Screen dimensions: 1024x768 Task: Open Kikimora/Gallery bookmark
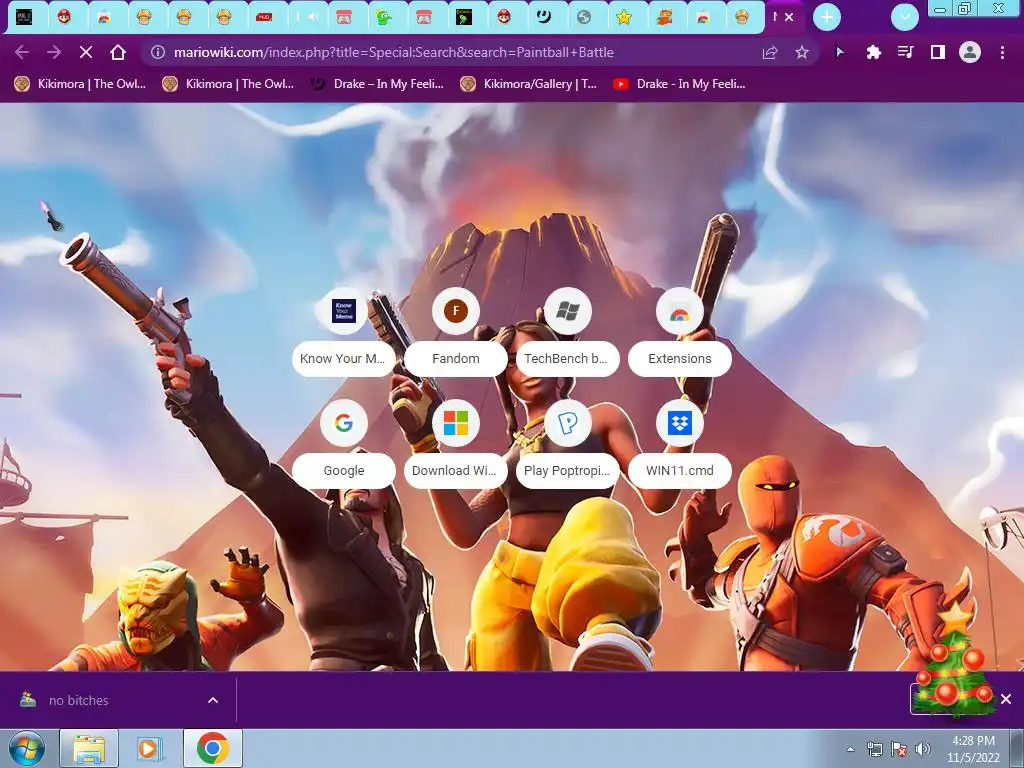click(528, 84)
